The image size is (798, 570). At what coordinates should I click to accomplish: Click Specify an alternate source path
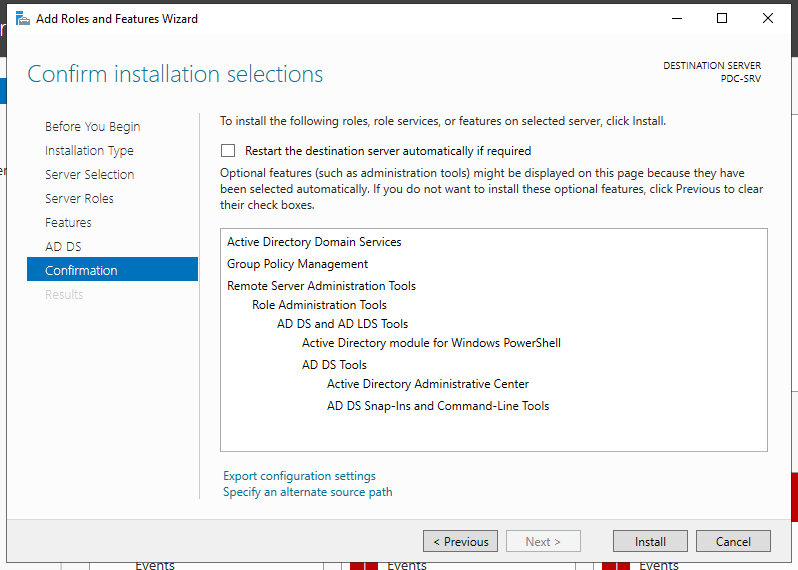click(x=308, y=492)
